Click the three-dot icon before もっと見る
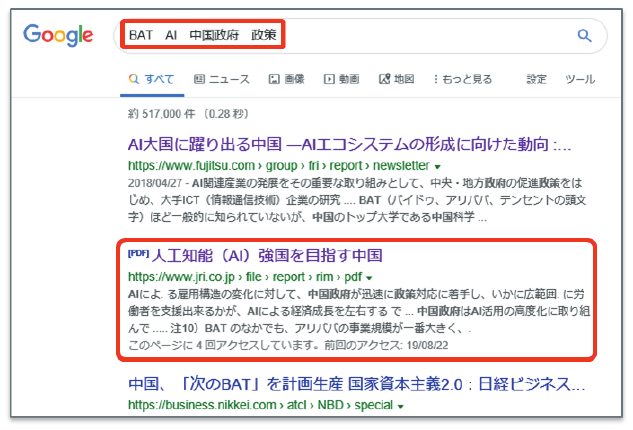633x430 pixels. tap(436, 79)
